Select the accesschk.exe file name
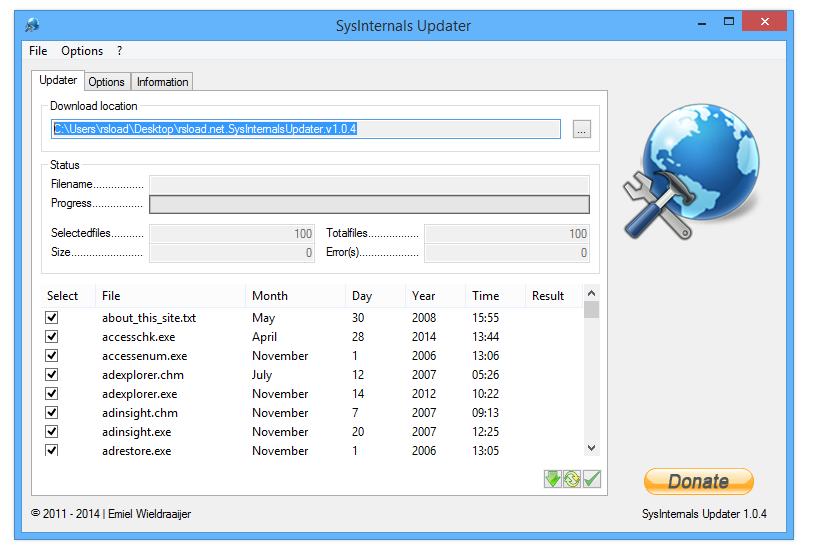The width and height of the screenshot is (824, 553). tap(138, 337)
